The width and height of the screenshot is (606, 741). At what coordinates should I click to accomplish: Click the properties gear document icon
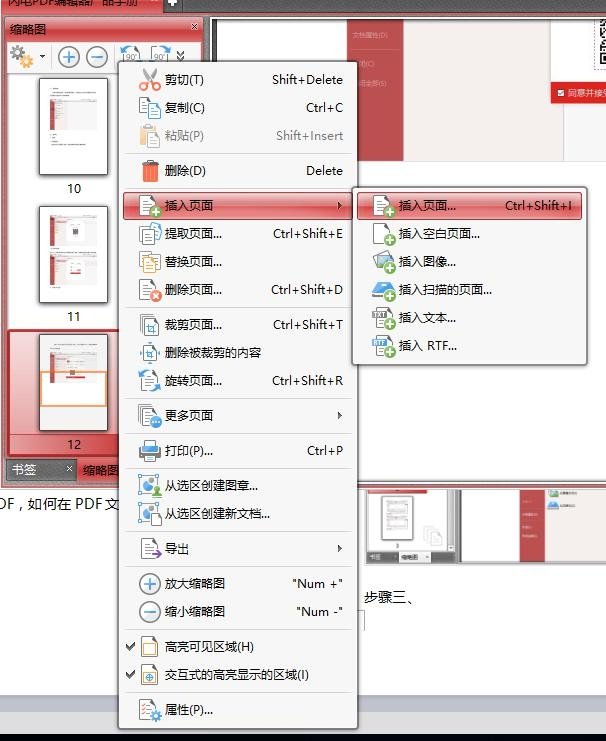[150, 710]
